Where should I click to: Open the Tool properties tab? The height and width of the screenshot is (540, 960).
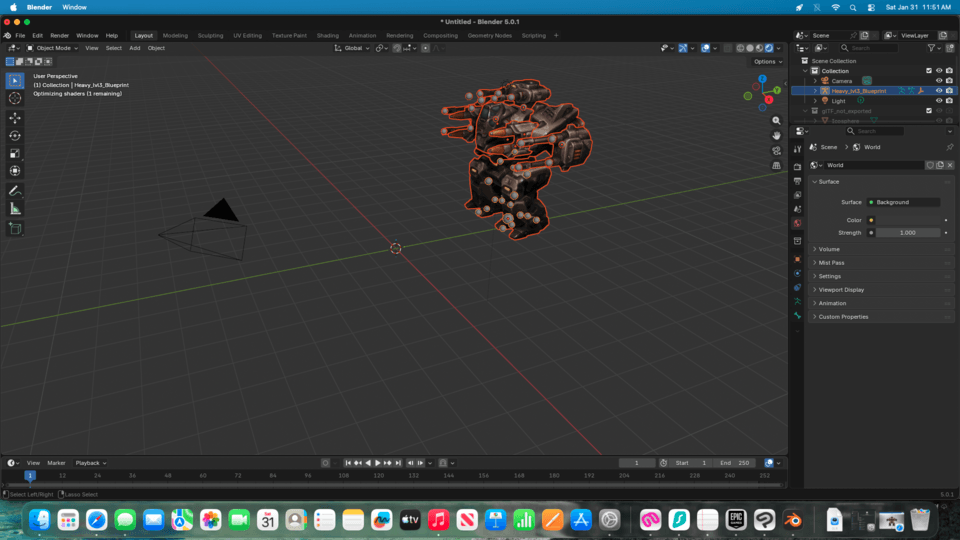coord(797,149)
